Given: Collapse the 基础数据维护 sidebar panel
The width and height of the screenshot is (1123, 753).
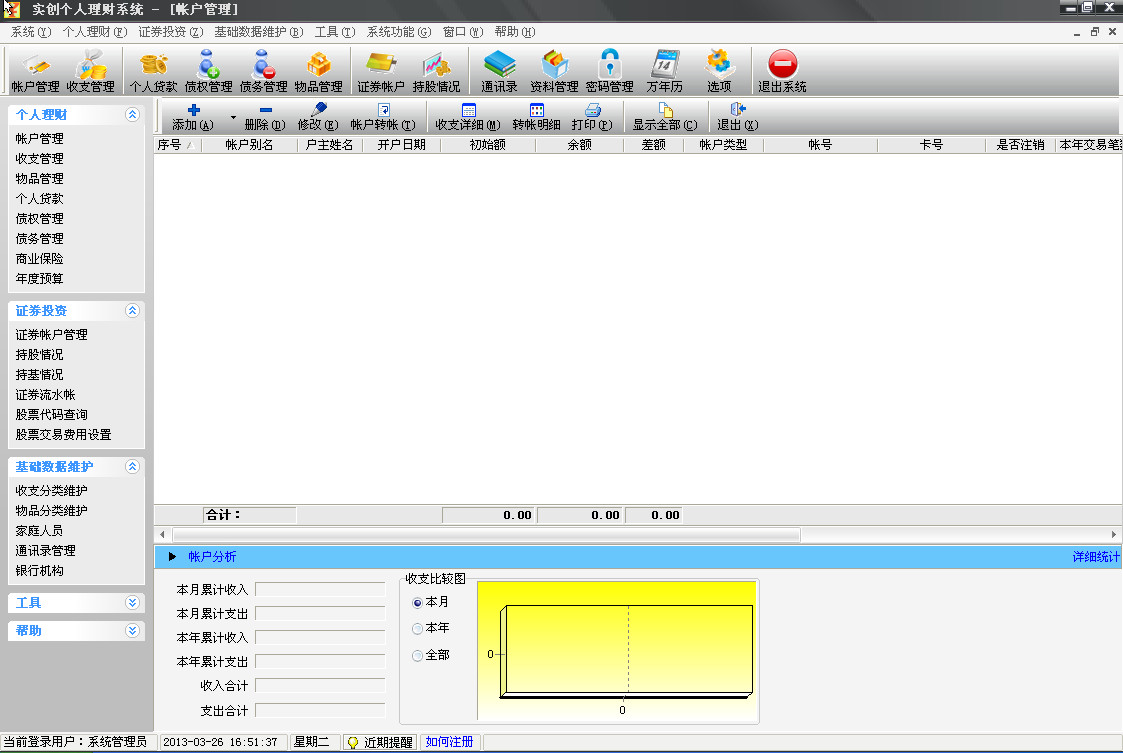Looking at the screenshot, I should point(132,466).
